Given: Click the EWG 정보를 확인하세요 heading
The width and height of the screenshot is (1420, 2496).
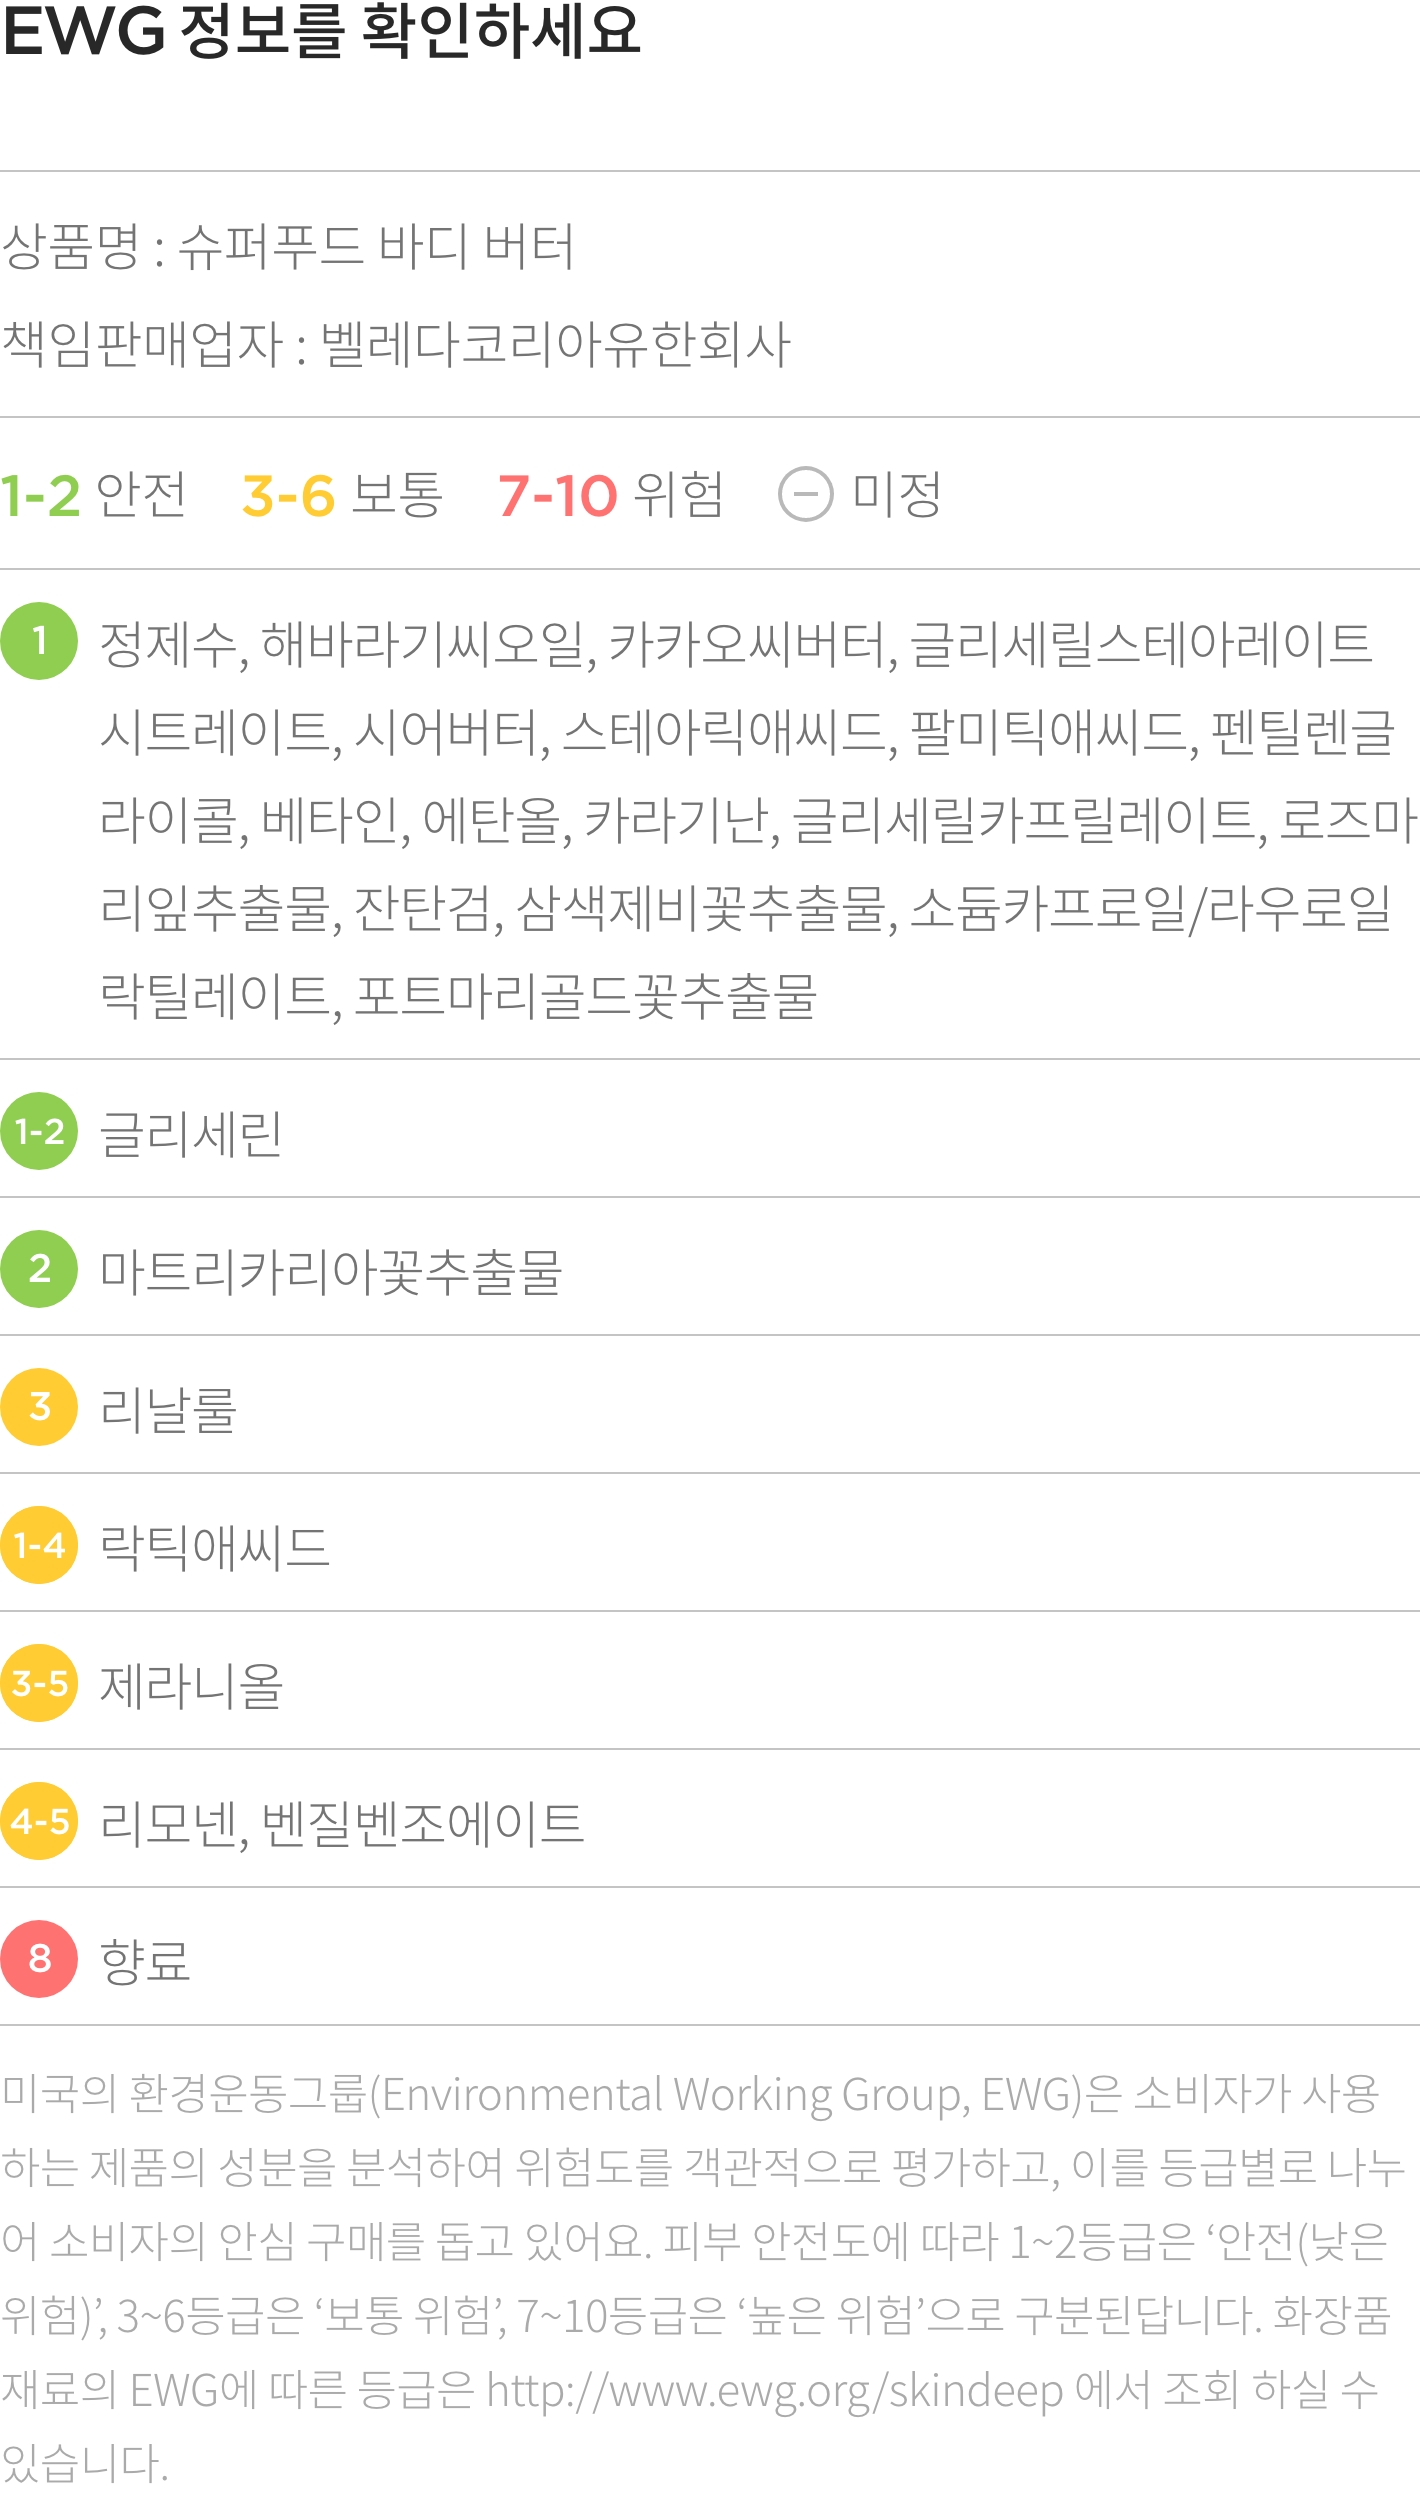Looking at the screenshot, I should [x=322, y=30].
